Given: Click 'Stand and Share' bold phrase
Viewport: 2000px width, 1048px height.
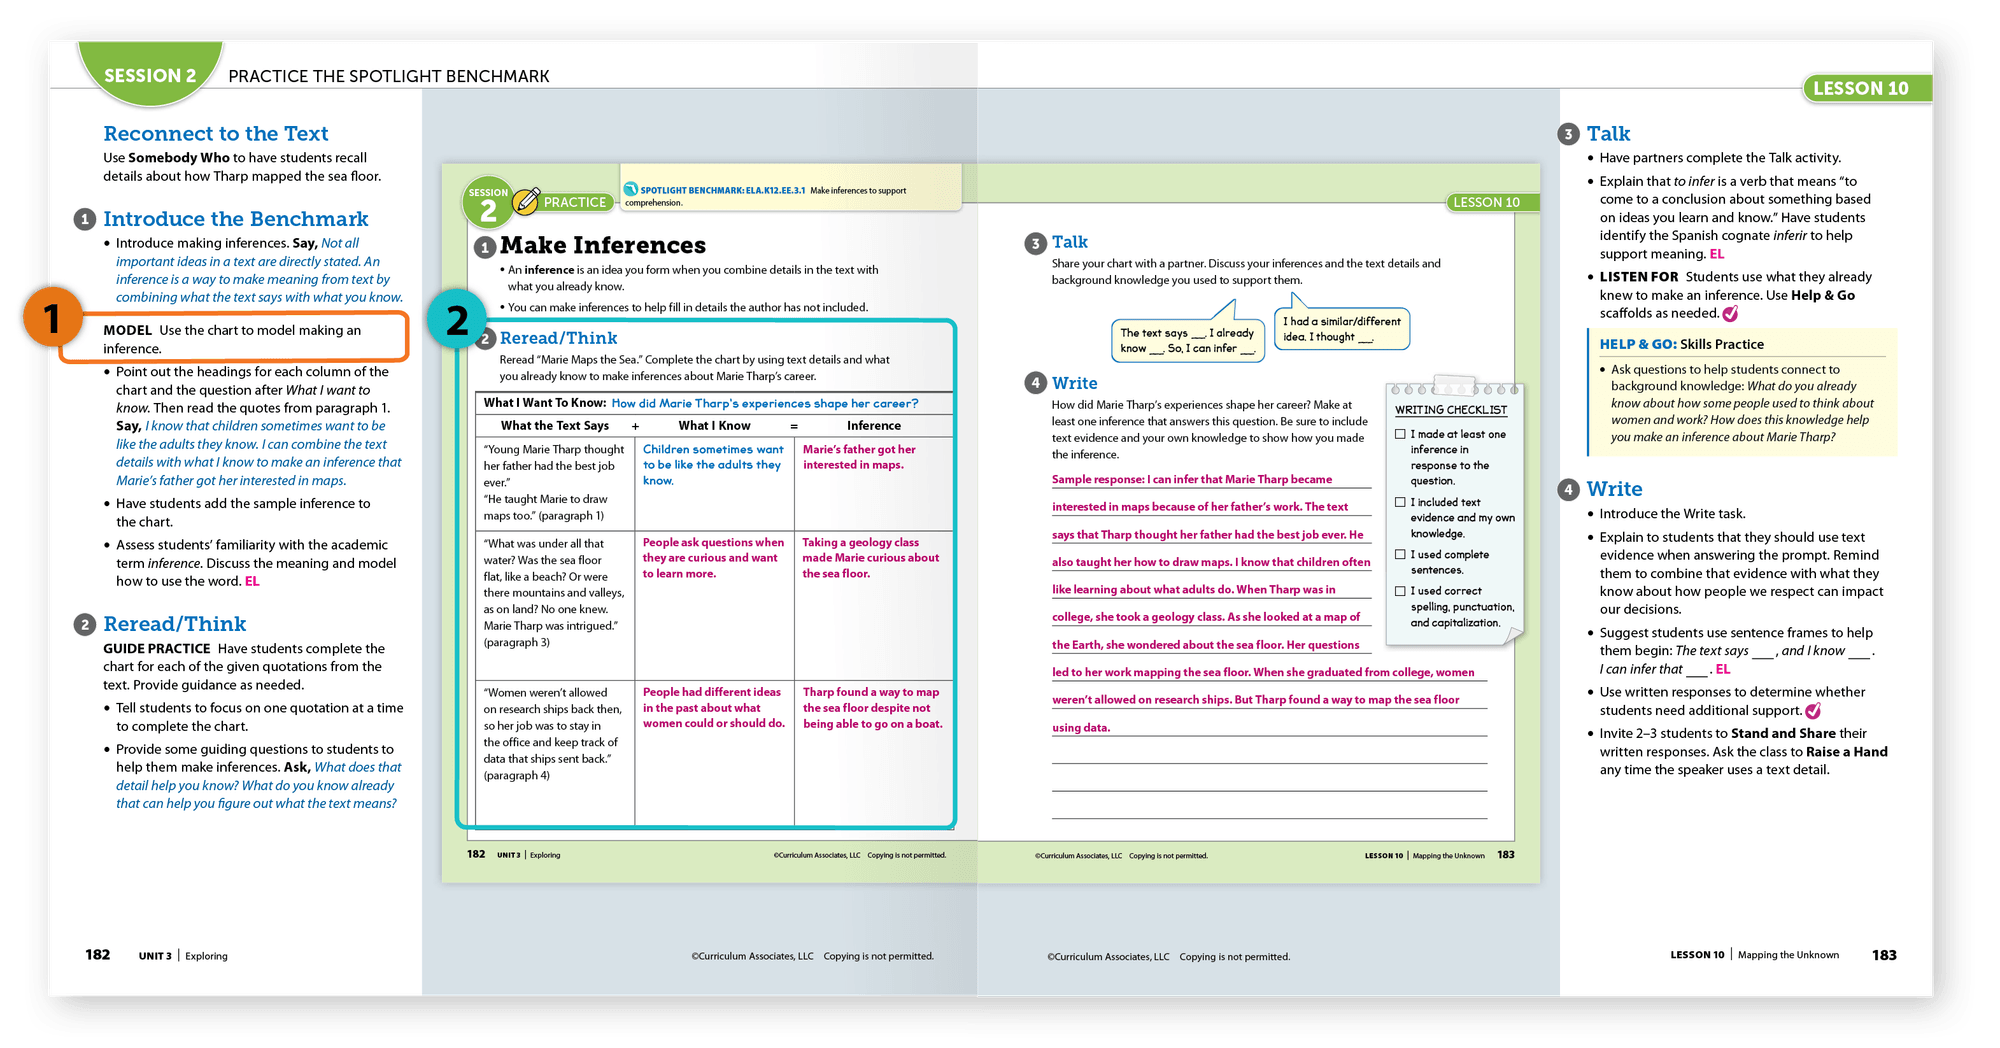Looking at the screenshot, I should coord(1783,734).
